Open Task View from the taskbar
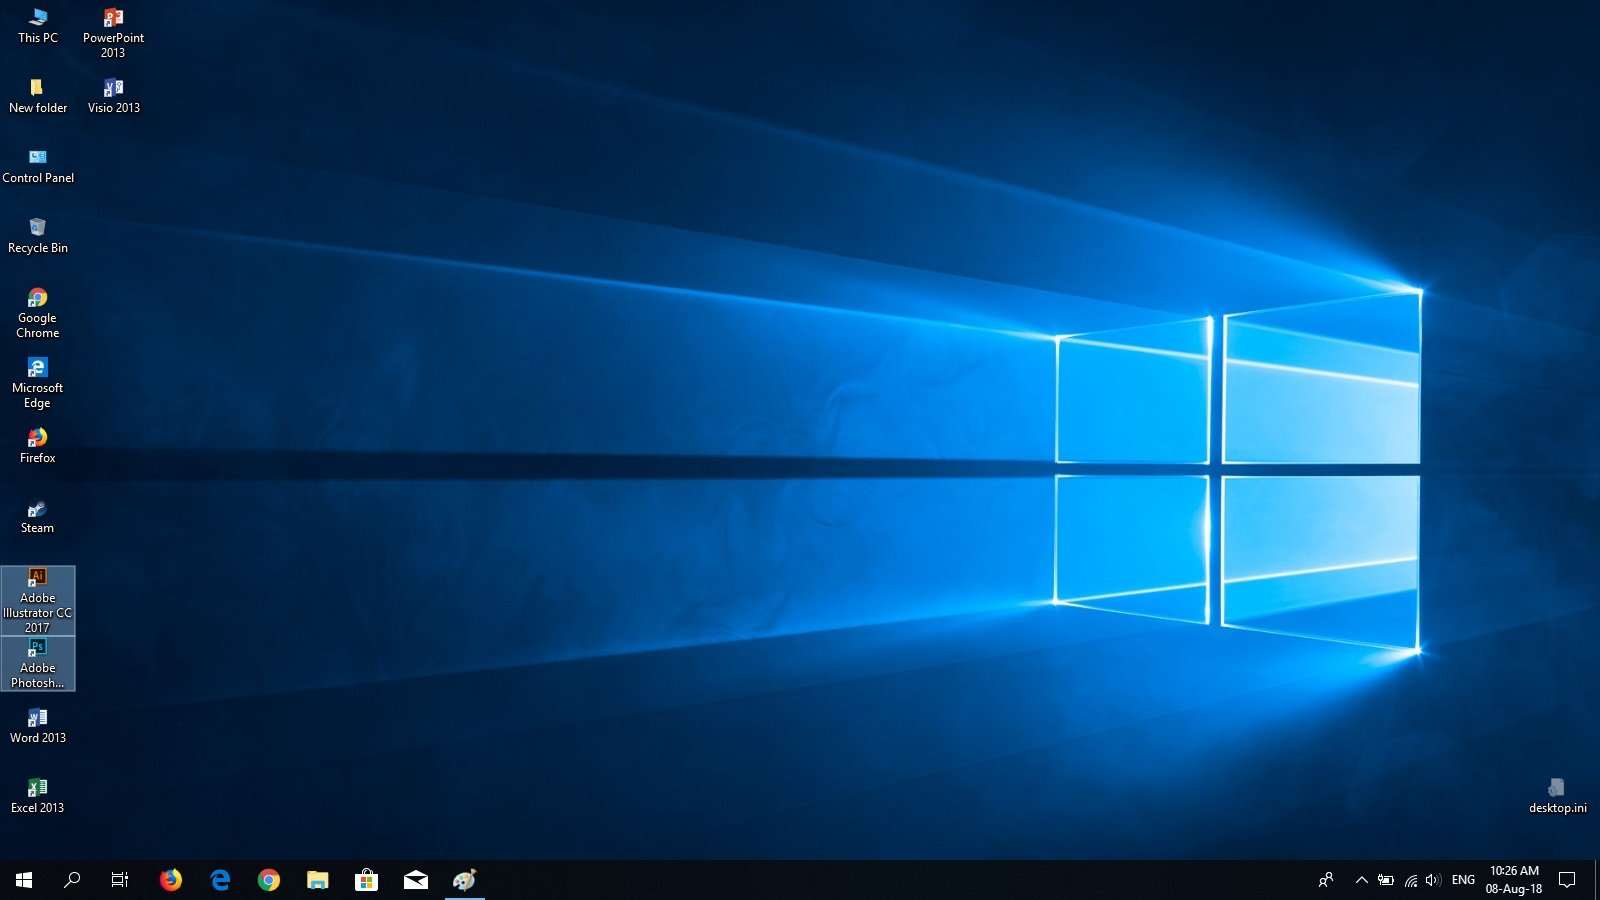 (x=120, y=880)
